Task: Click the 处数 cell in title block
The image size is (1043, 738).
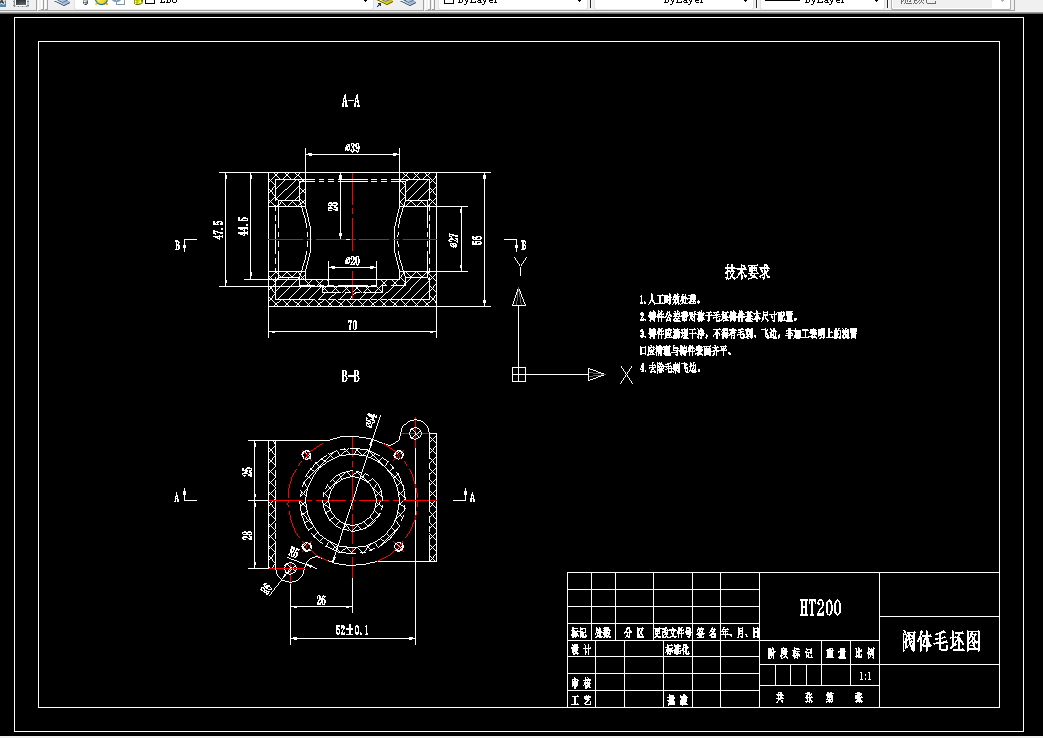Action: (x=603, y=632)
